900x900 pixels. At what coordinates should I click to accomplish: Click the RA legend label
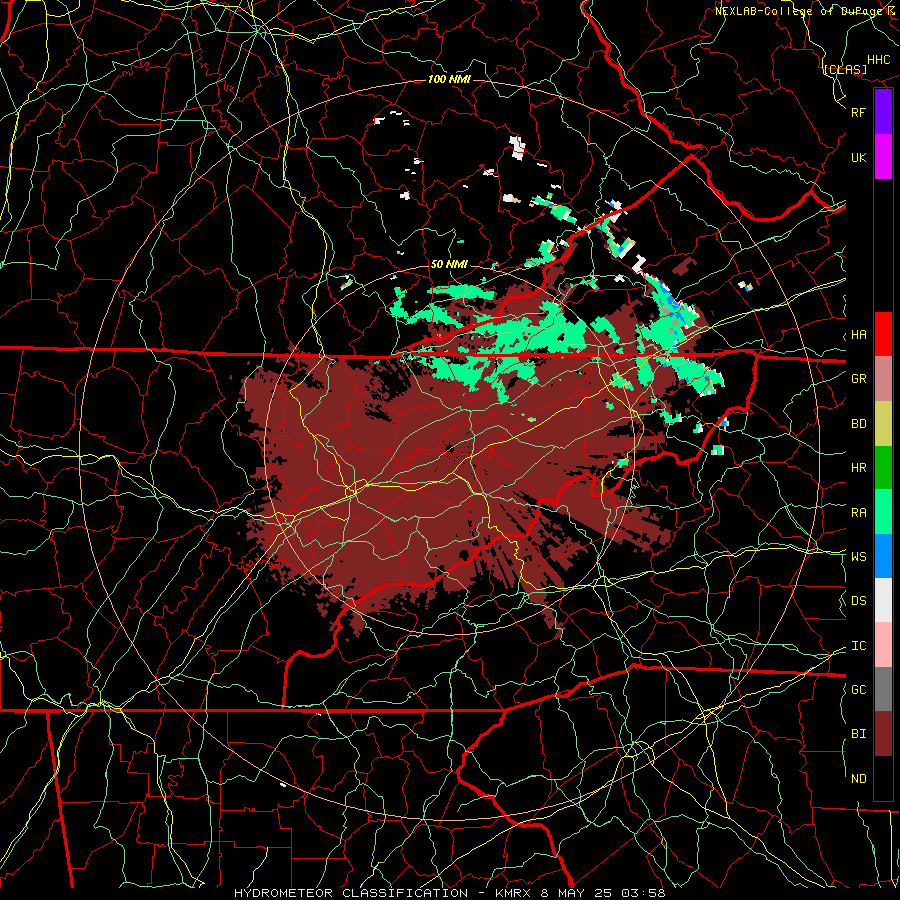[859, 513]
